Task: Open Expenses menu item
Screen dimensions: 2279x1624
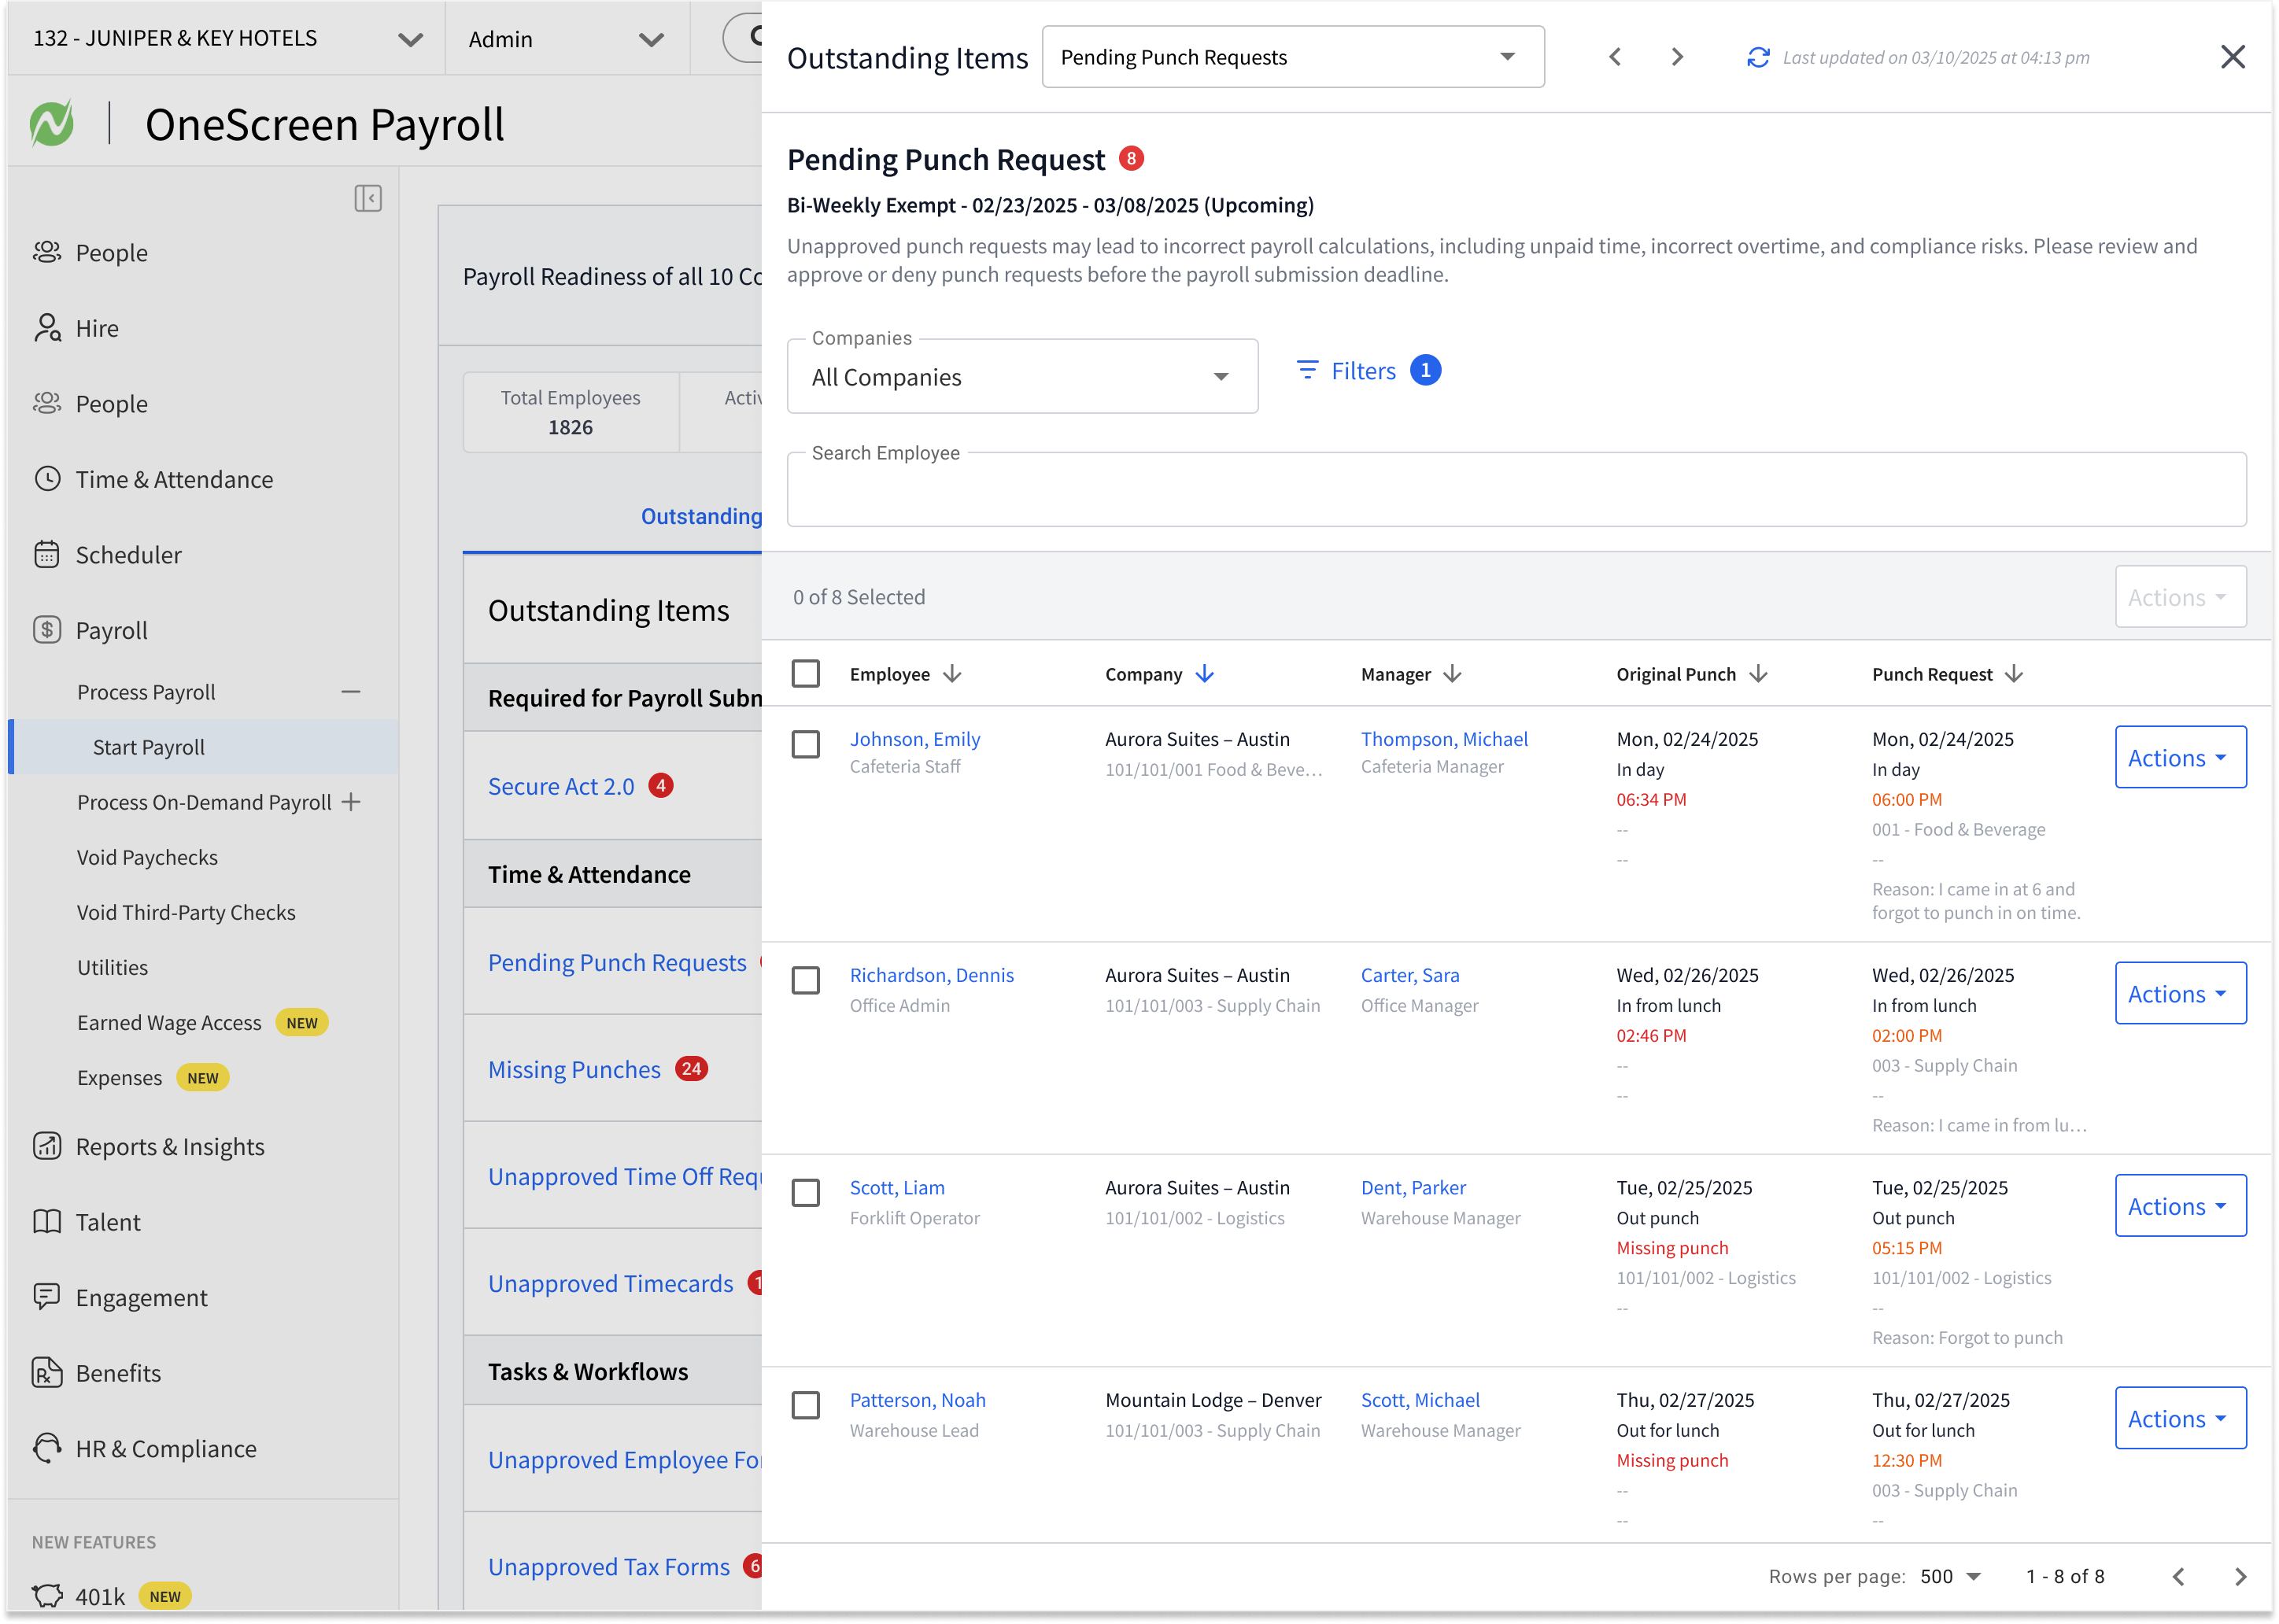Action: click(119, 1077)
